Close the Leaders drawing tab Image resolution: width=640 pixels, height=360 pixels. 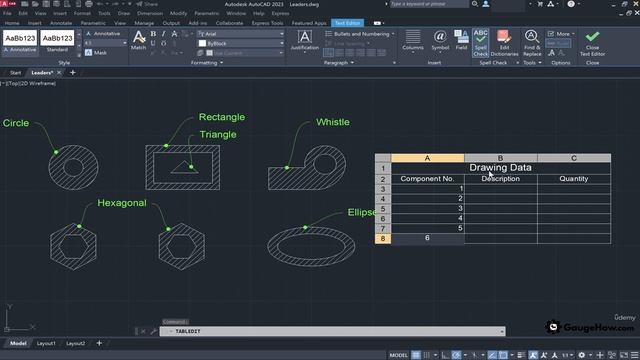click(59, 73)
